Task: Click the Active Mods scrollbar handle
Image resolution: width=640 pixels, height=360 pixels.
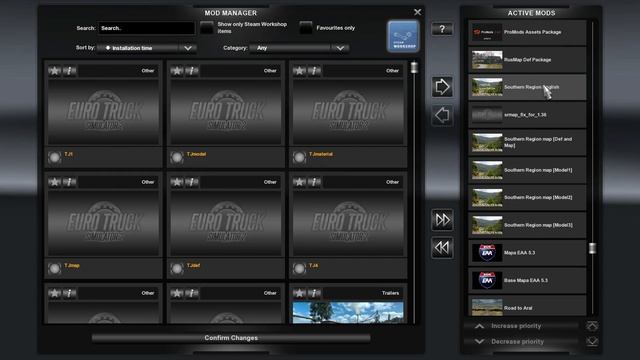Action: click(592, 248)
